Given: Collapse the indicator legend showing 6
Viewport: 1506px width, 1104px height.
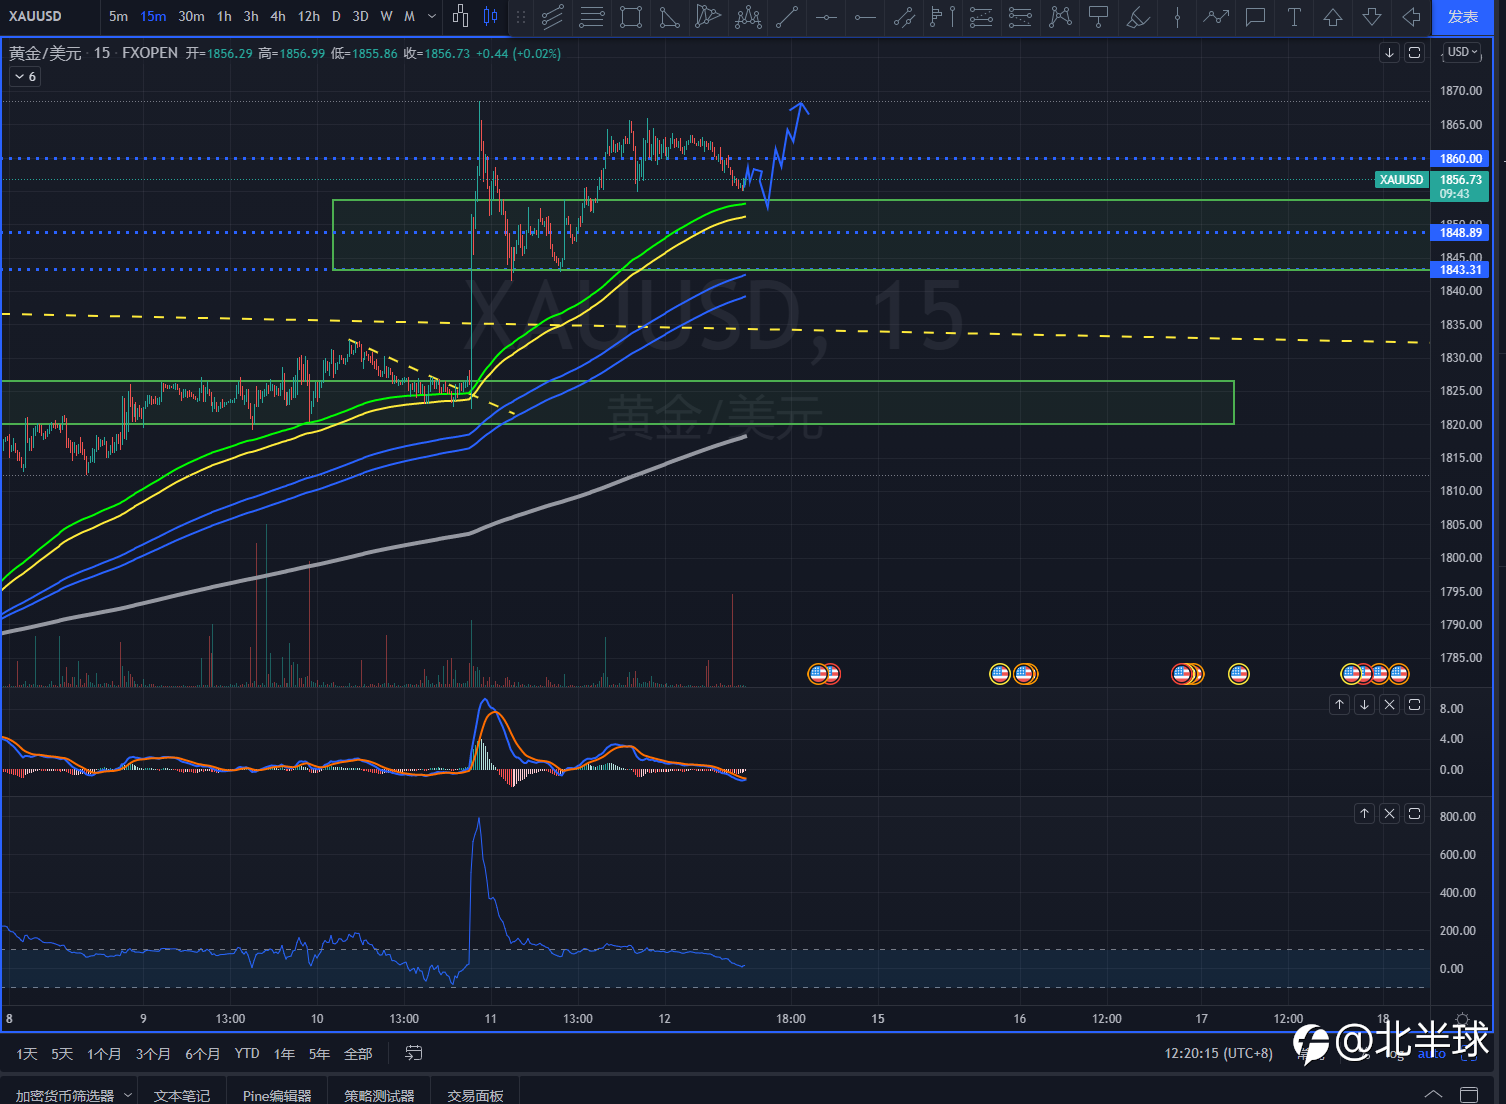Looking at the screenshot, I should coord(25,77).
